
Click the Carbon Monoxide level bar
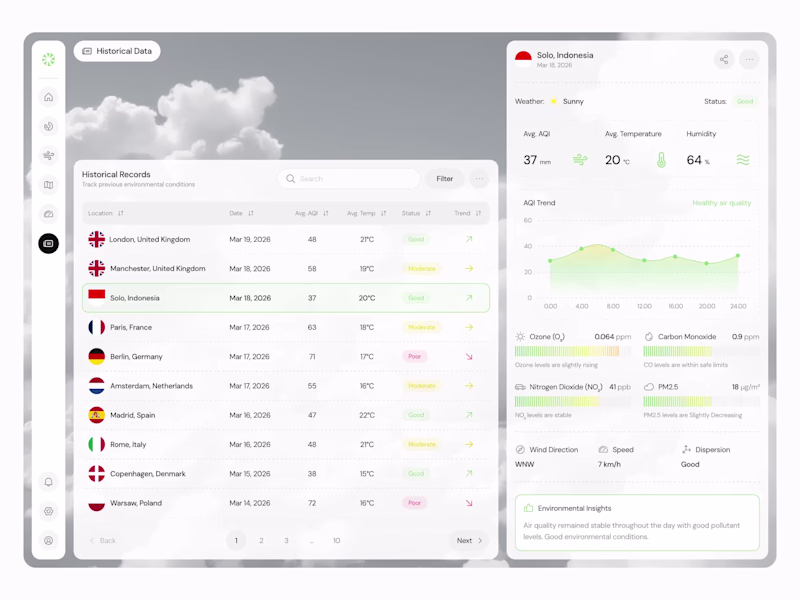701,351
